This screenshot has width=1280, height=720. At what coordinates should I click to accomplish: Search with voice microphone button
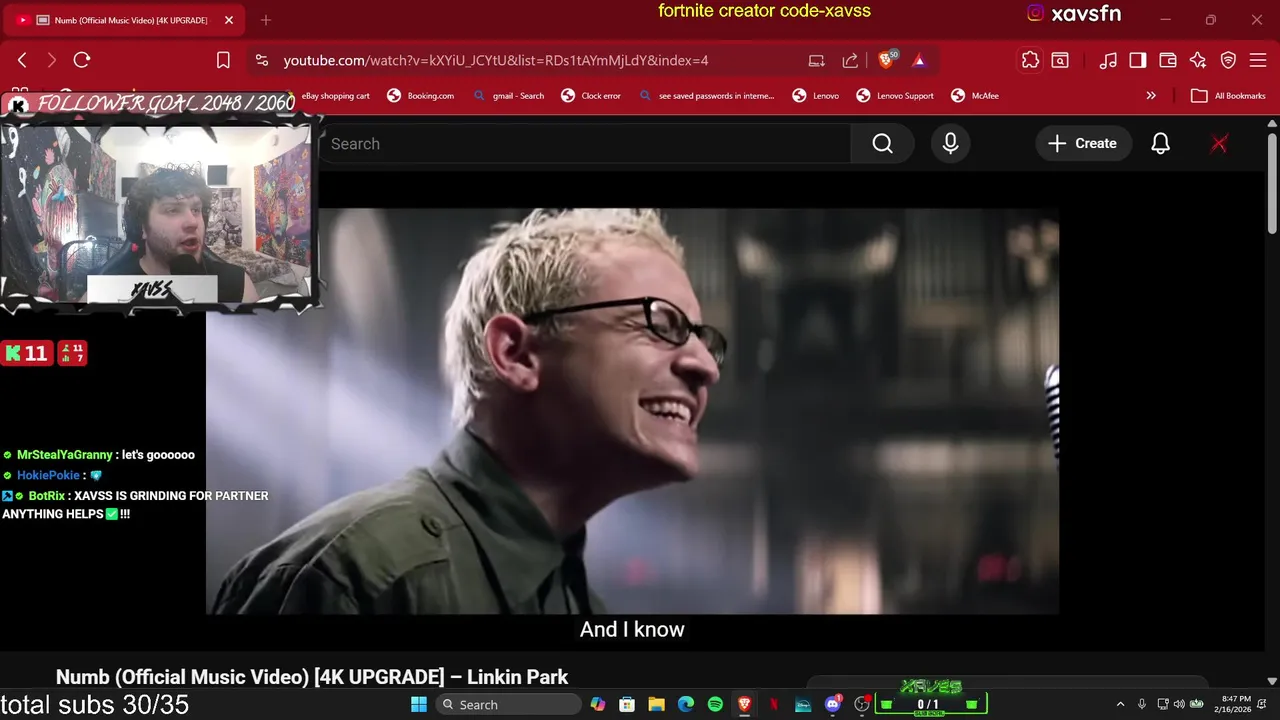point(951,144)
